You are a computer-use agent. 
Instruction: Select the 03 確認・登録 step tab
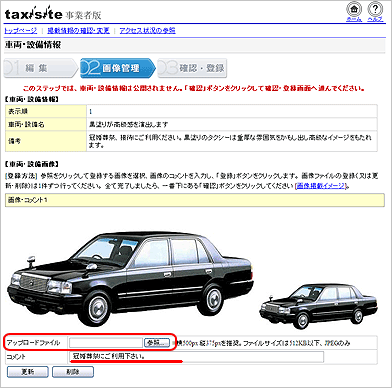click(x=193, y=68)
